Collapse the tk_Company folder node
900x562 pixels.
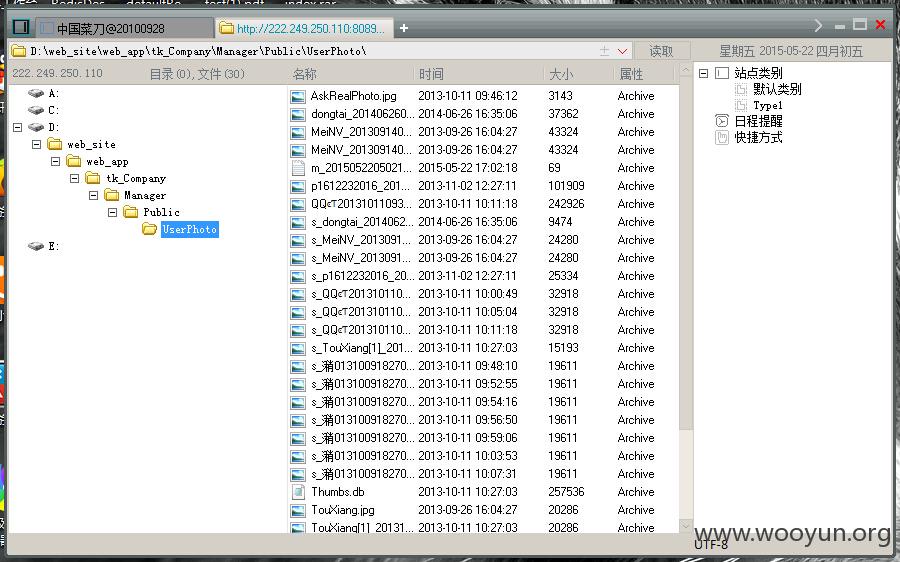point(75,179)
